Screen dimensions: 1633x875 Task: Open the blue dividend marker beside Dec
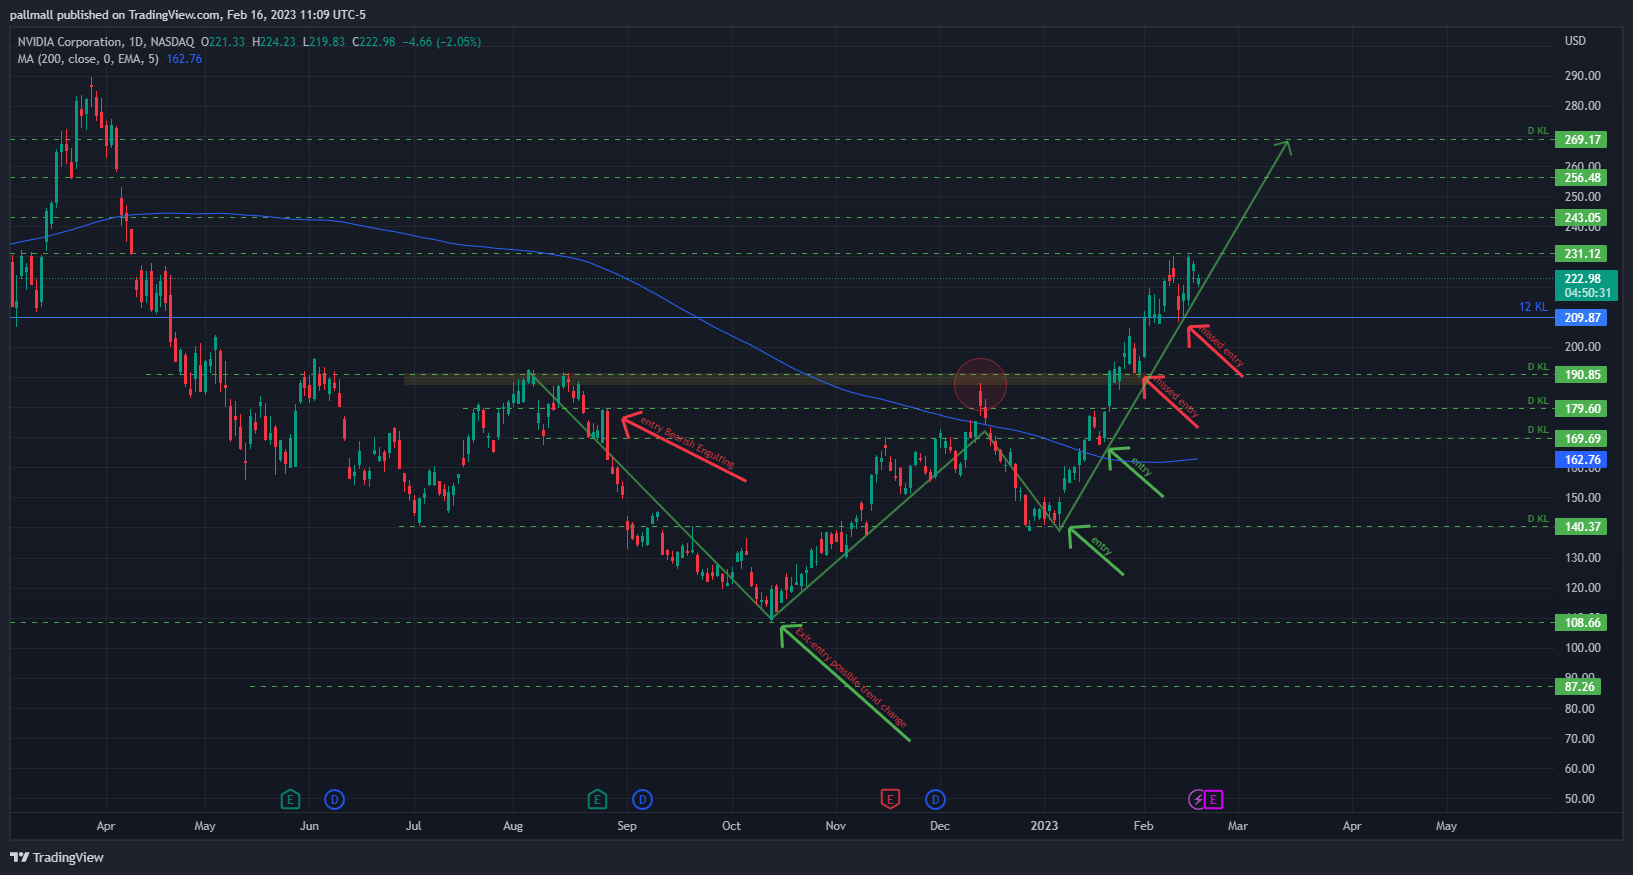[x=935, y=799]
